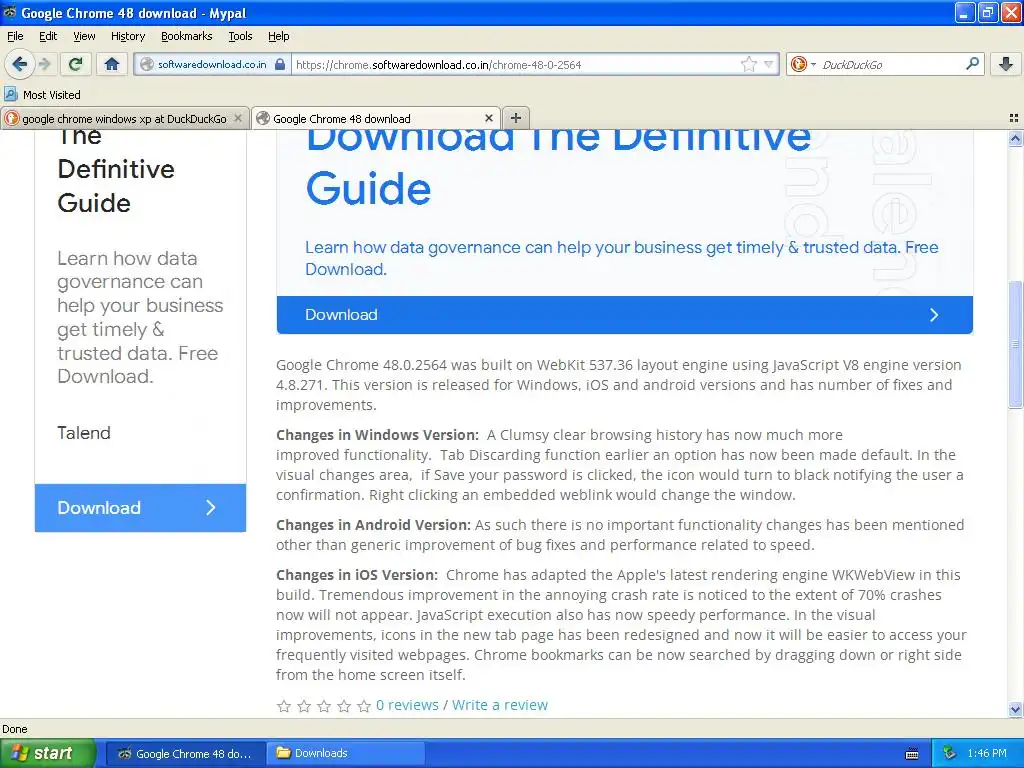The image size is (1024, 768).
Task: Go back with the back arrow button
Action: pos(20,64)
